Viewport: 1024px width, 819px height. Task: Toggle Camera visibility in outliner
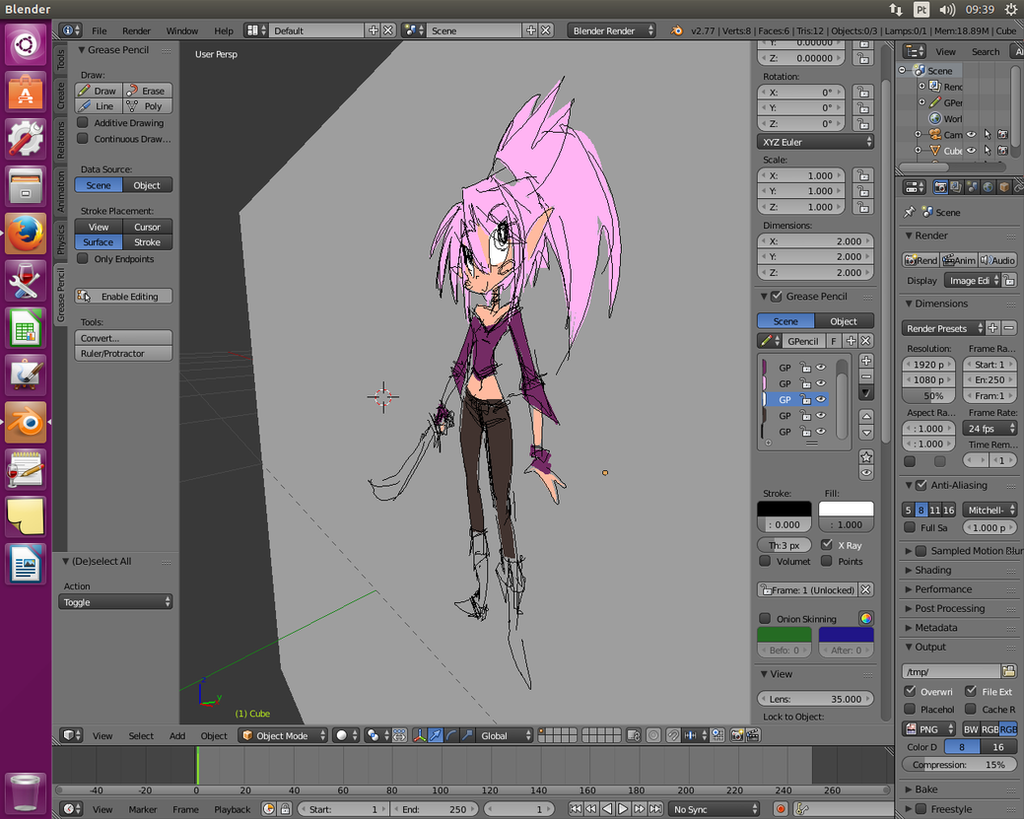point(972,135)
